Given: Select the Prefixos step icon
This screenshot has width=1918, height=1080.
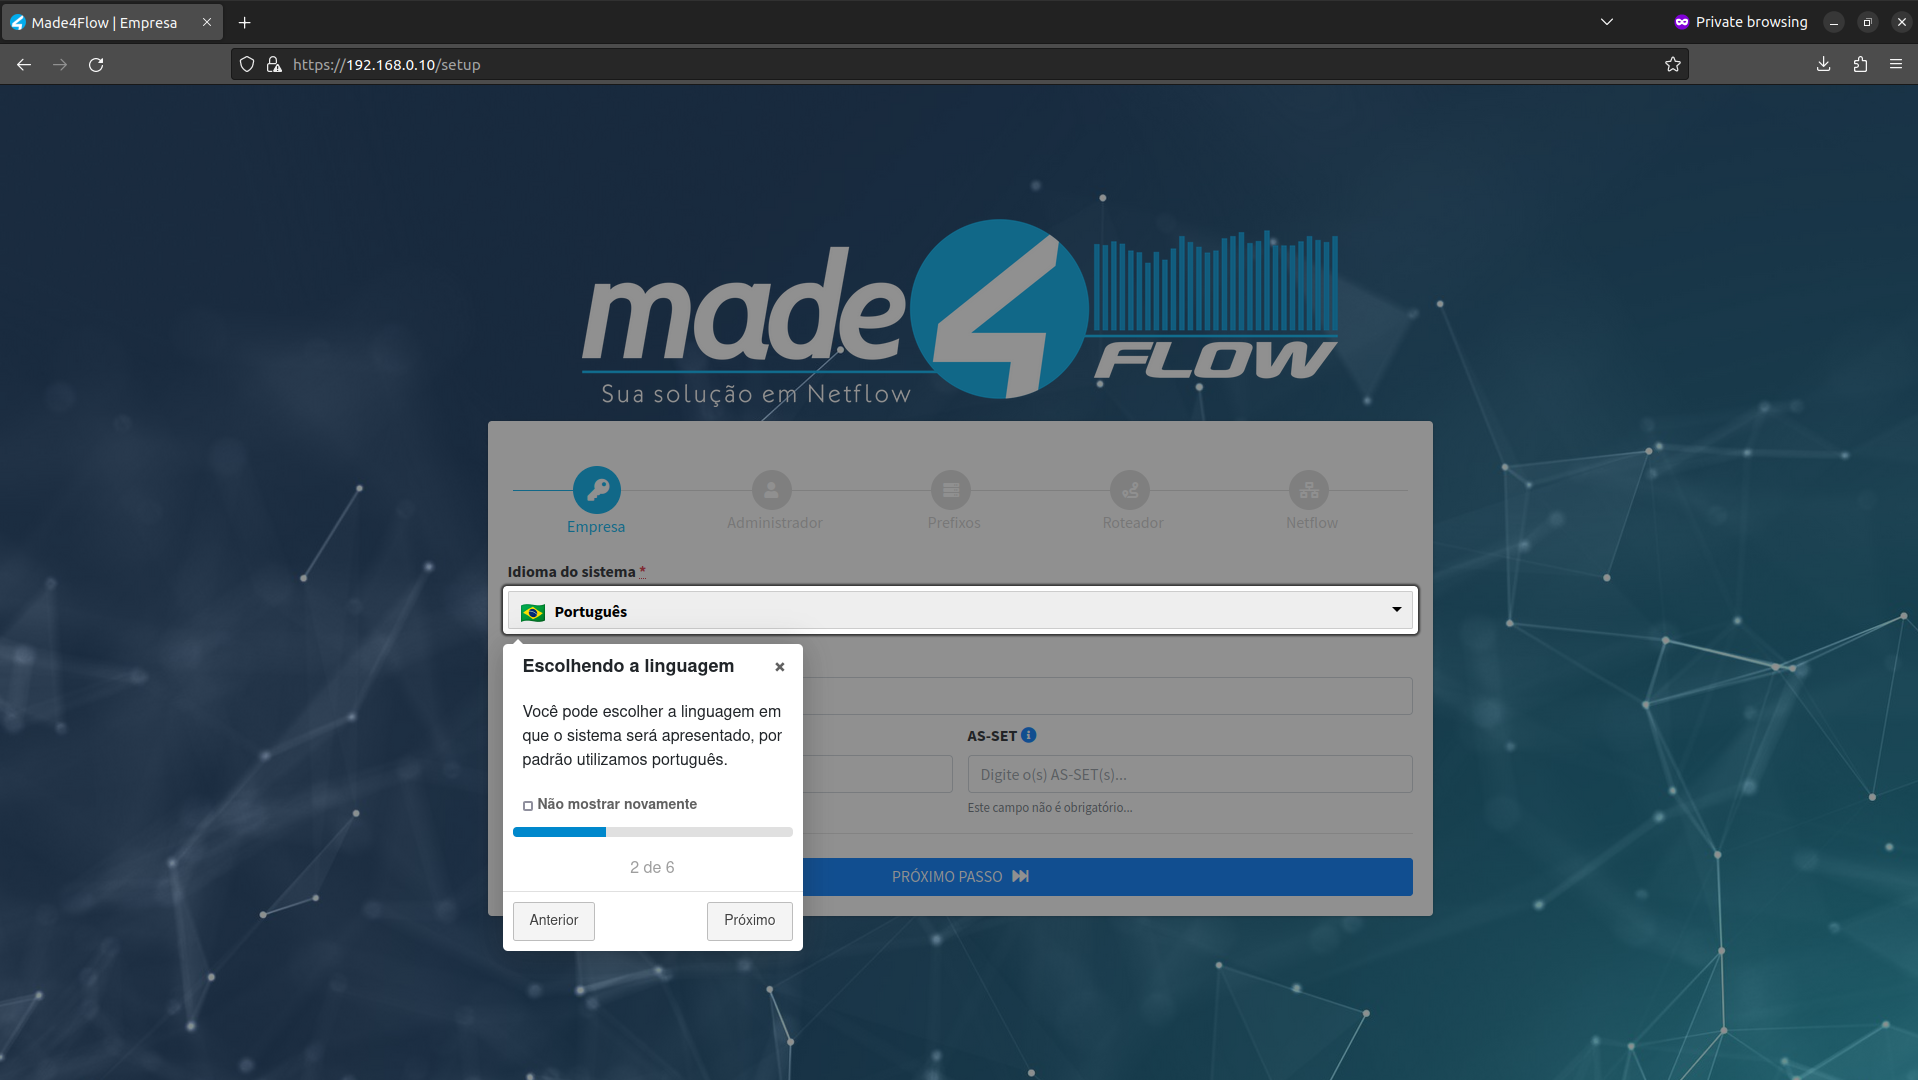Looking at the screenshot, I should point(951,490).
